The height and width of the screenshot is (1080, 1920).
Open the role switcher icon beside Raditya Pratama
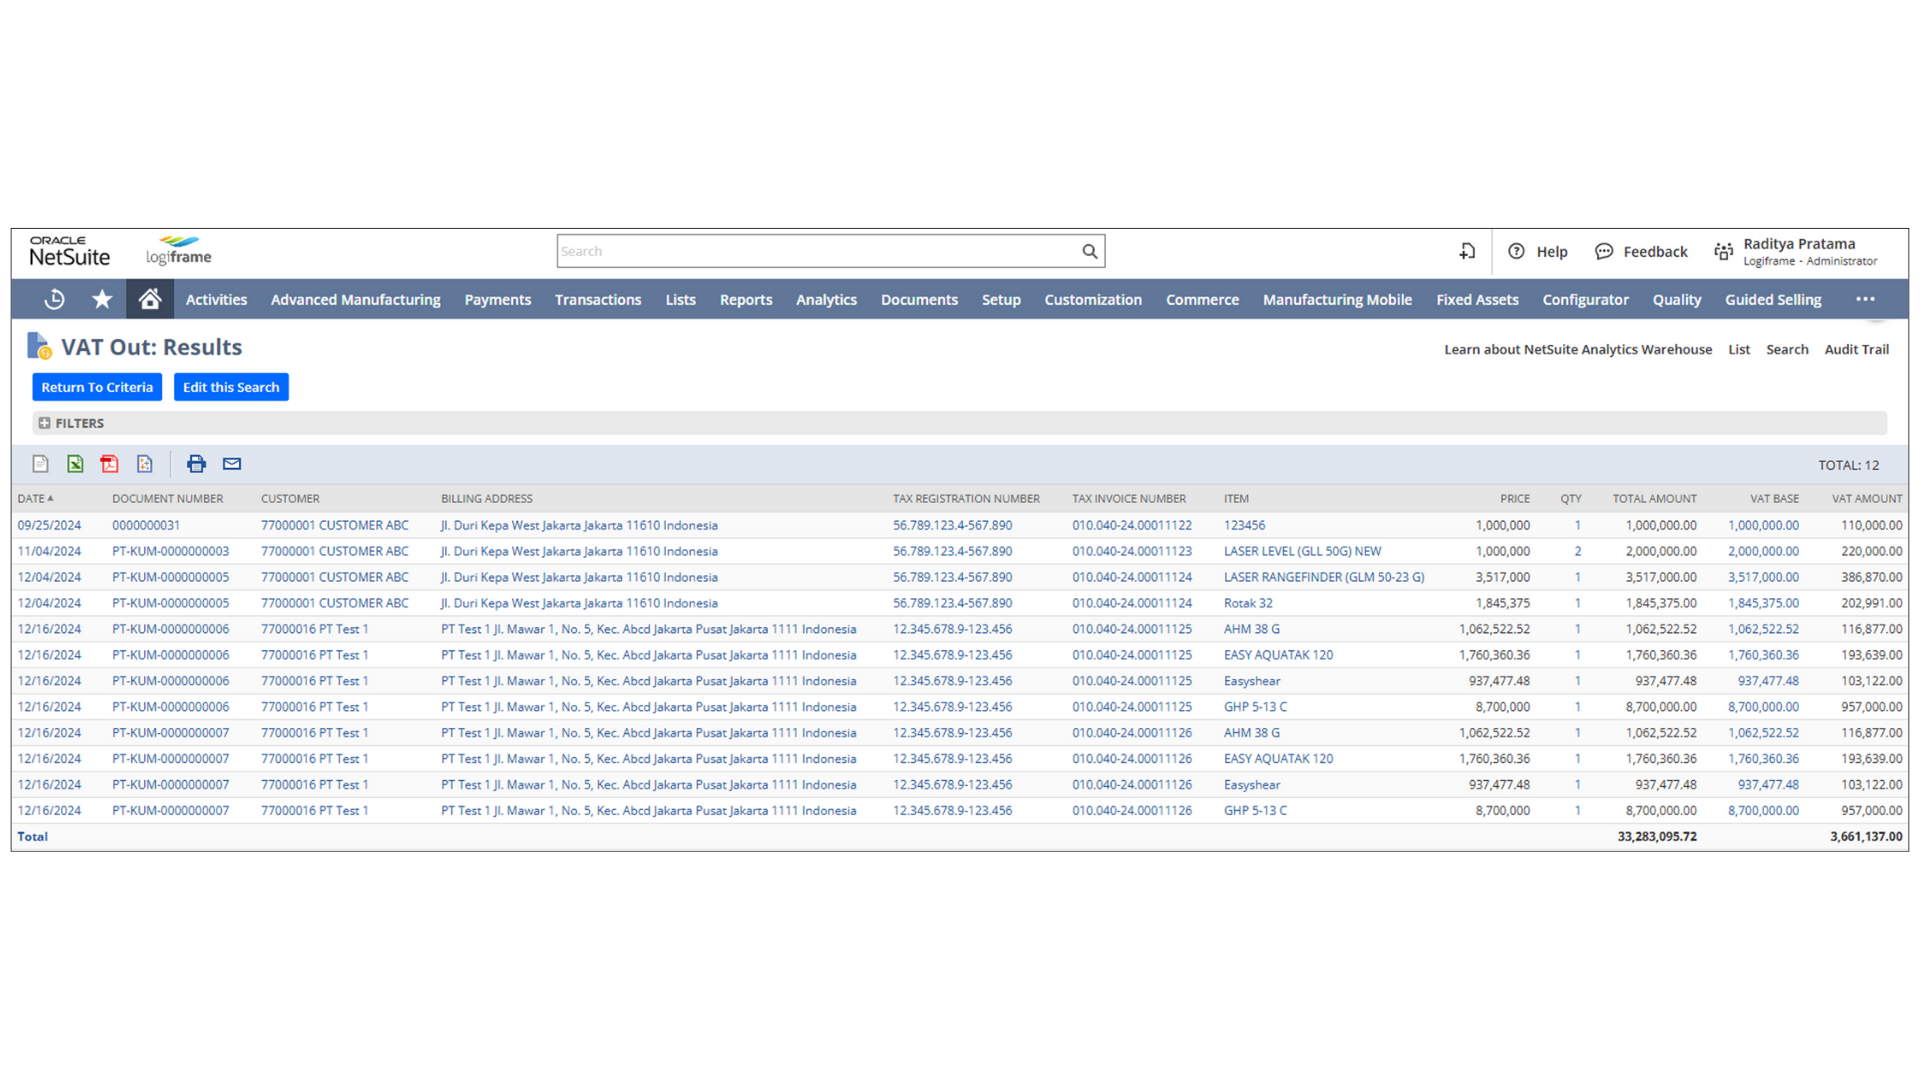1723,251
